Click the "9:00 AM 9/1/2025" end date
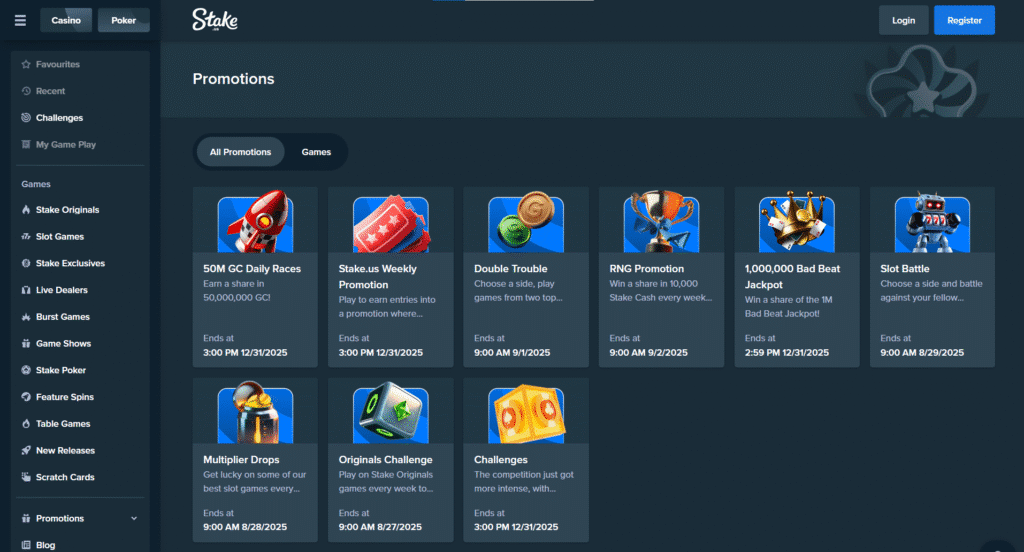 coord(512,353)
